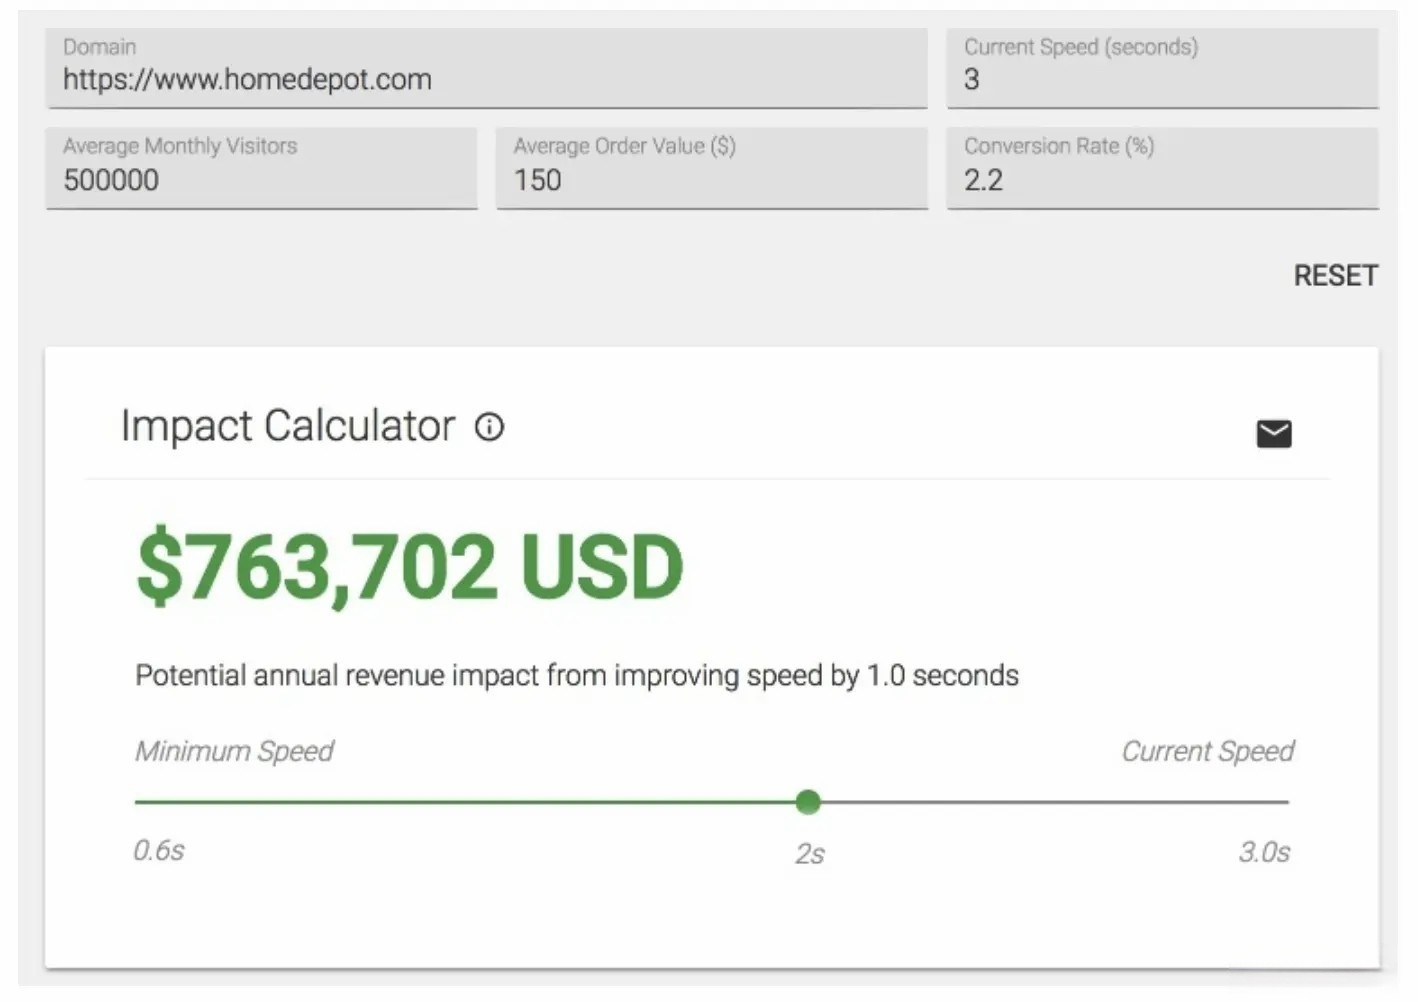Click the Conversion Rate (%) input
This screenshot has height=1002, width=1418.
1162,180
